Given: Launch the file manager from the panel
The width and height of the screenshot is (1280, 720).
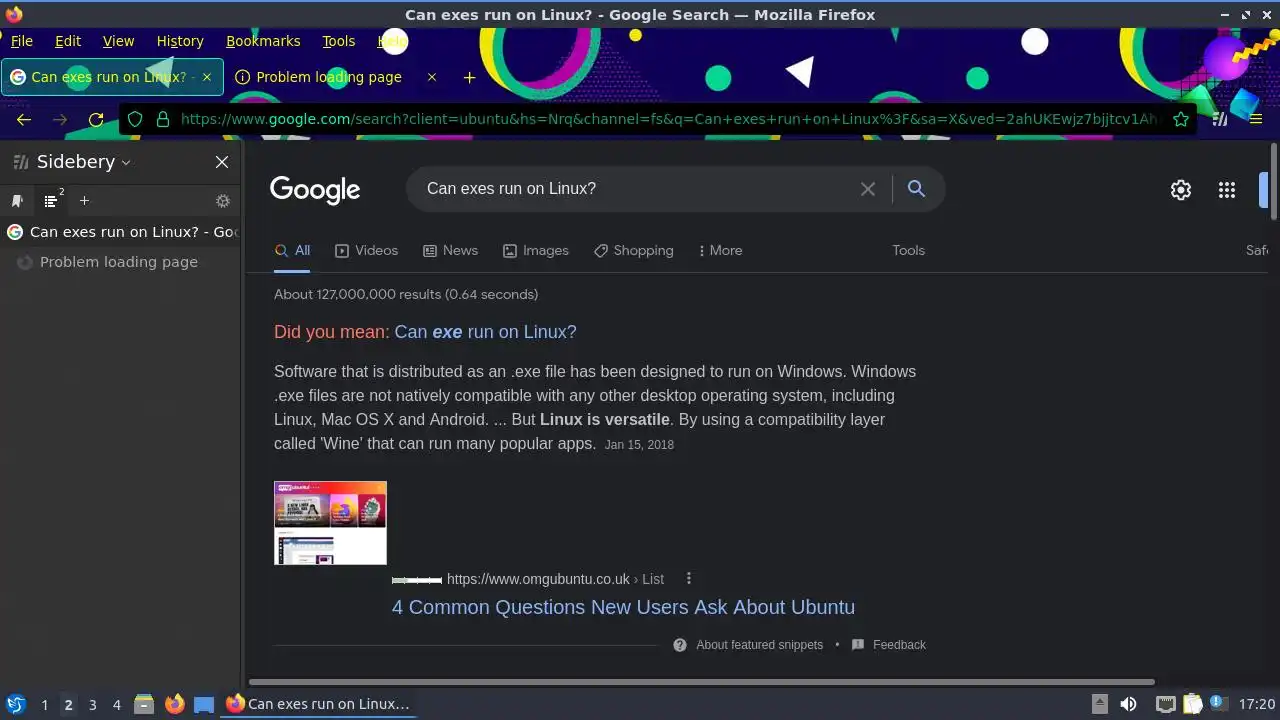Looking at the screenshot, I should pos(144,704).
